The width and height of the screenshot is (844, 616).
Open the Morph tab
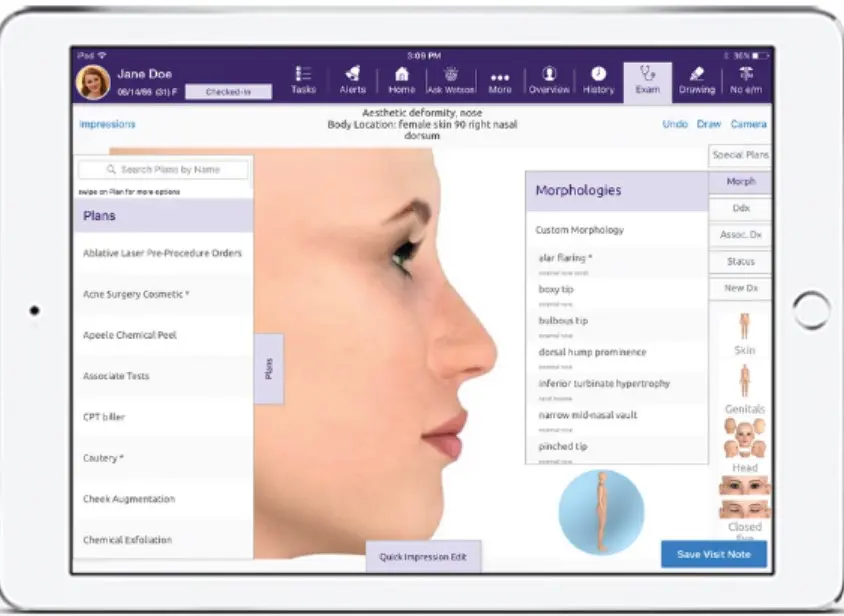[x=738, y=182]
